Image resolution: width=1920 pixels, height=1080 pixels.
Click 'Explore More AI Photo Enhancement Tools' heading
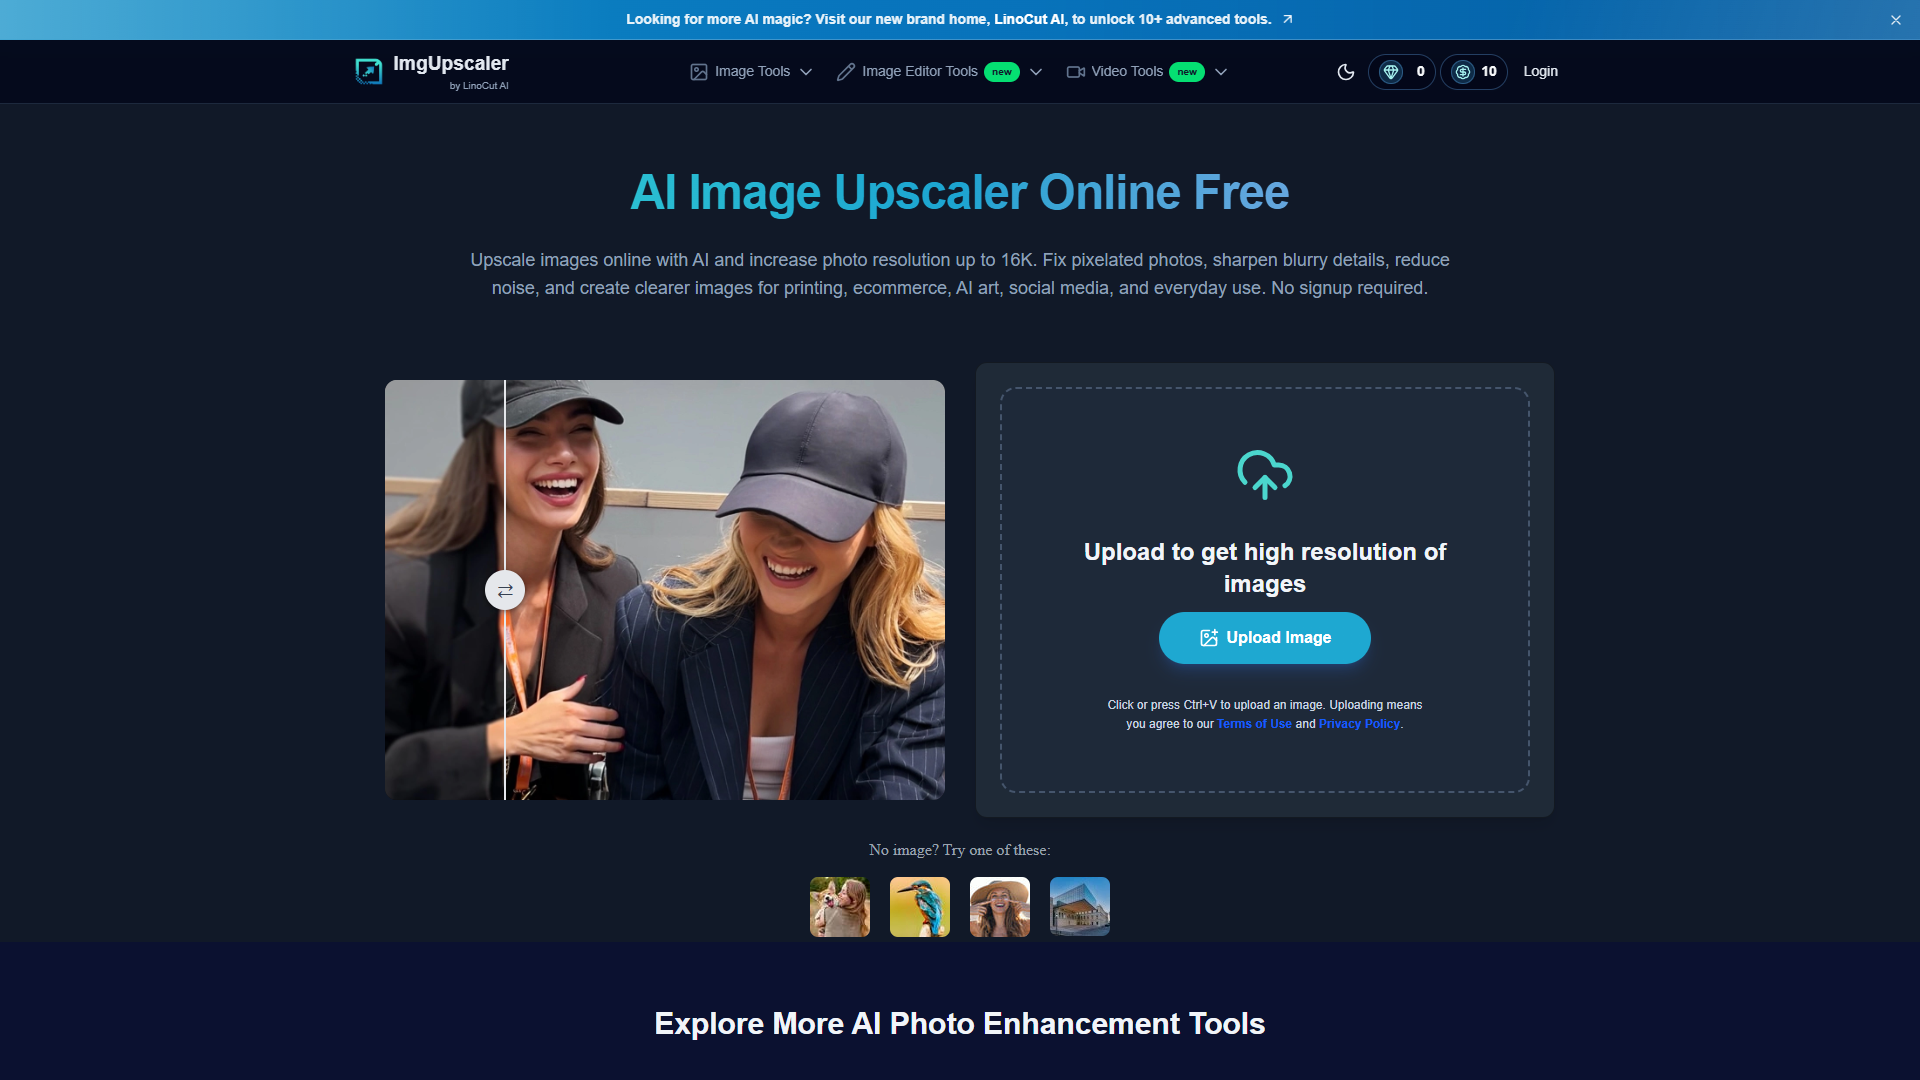(960, 1024)
